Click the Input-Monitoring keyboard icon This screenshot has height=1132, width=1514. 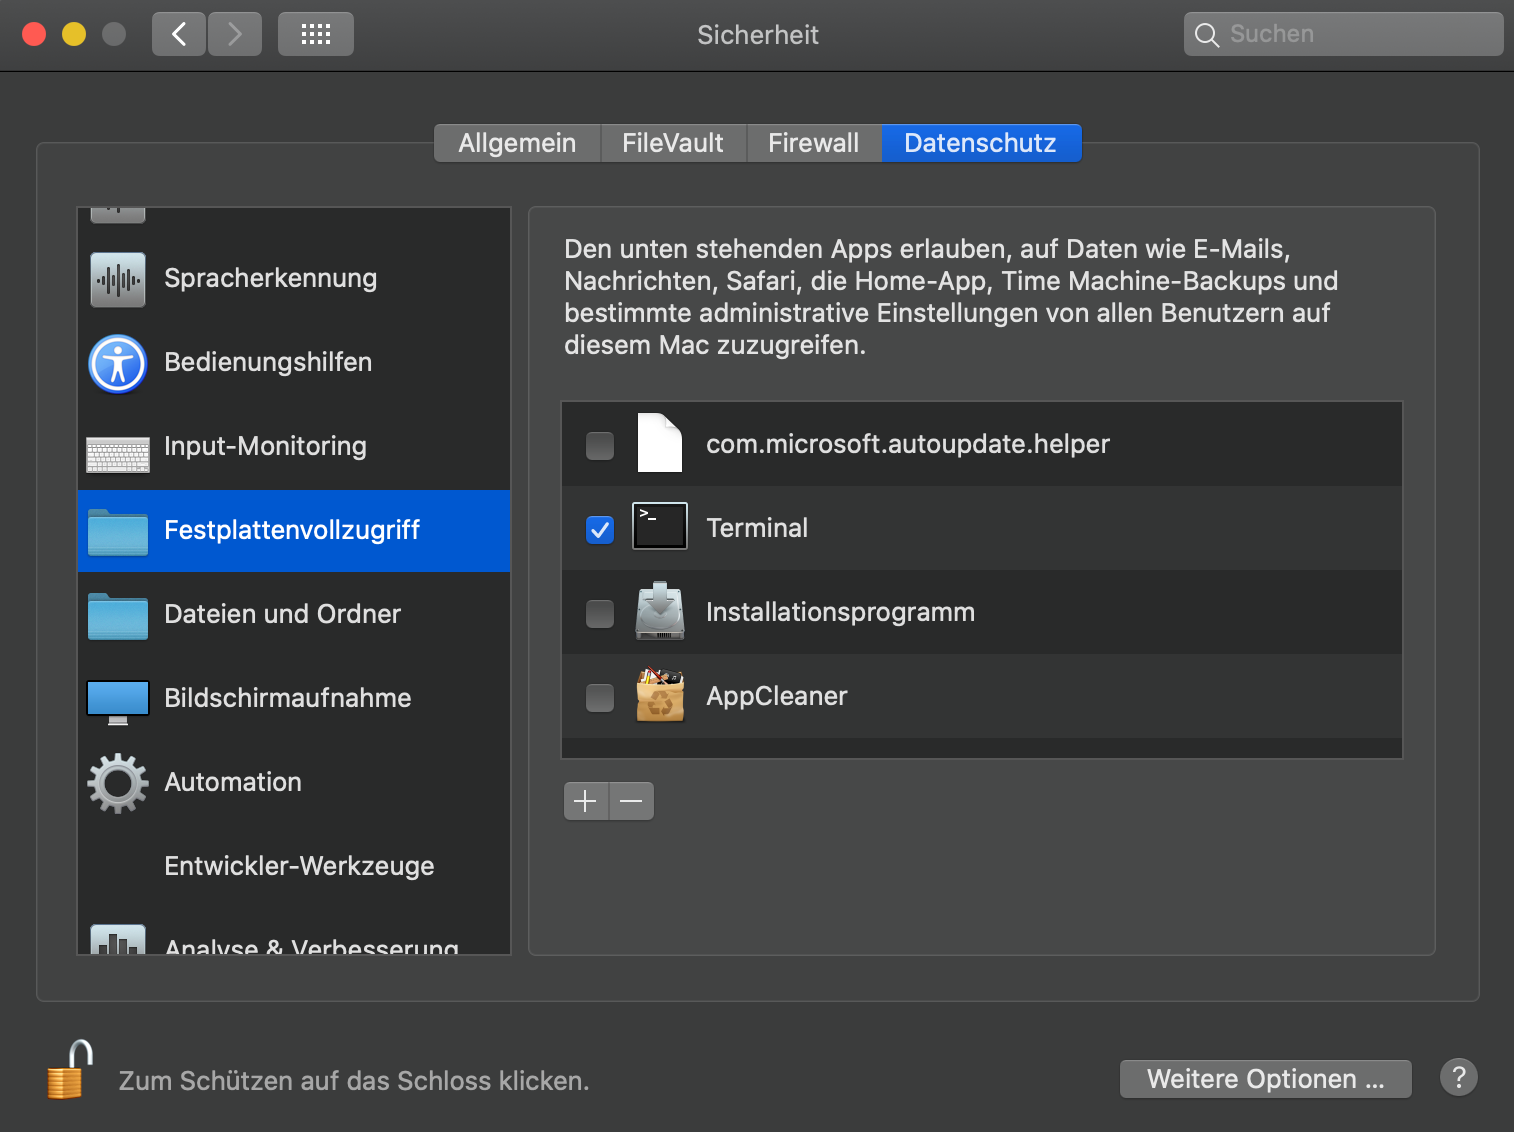(x=118, y=454)
